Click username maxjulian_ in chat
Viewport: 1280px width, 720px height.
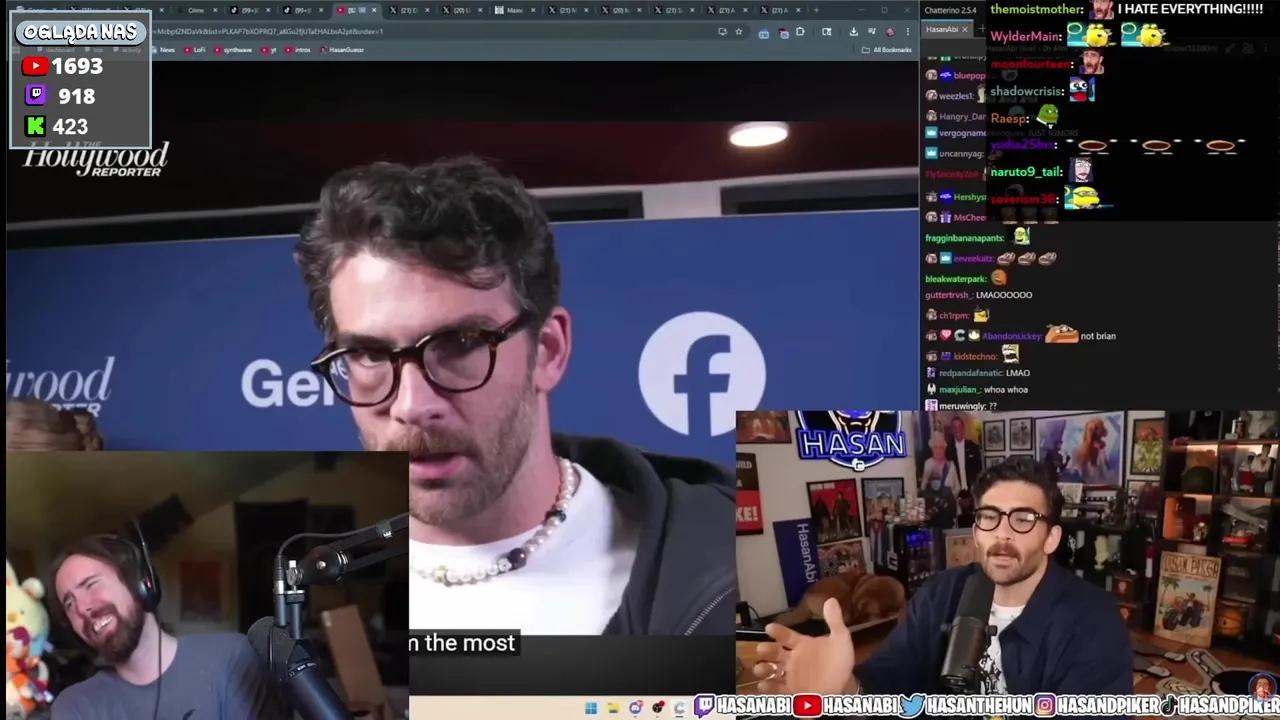click(x=958, y=390)
